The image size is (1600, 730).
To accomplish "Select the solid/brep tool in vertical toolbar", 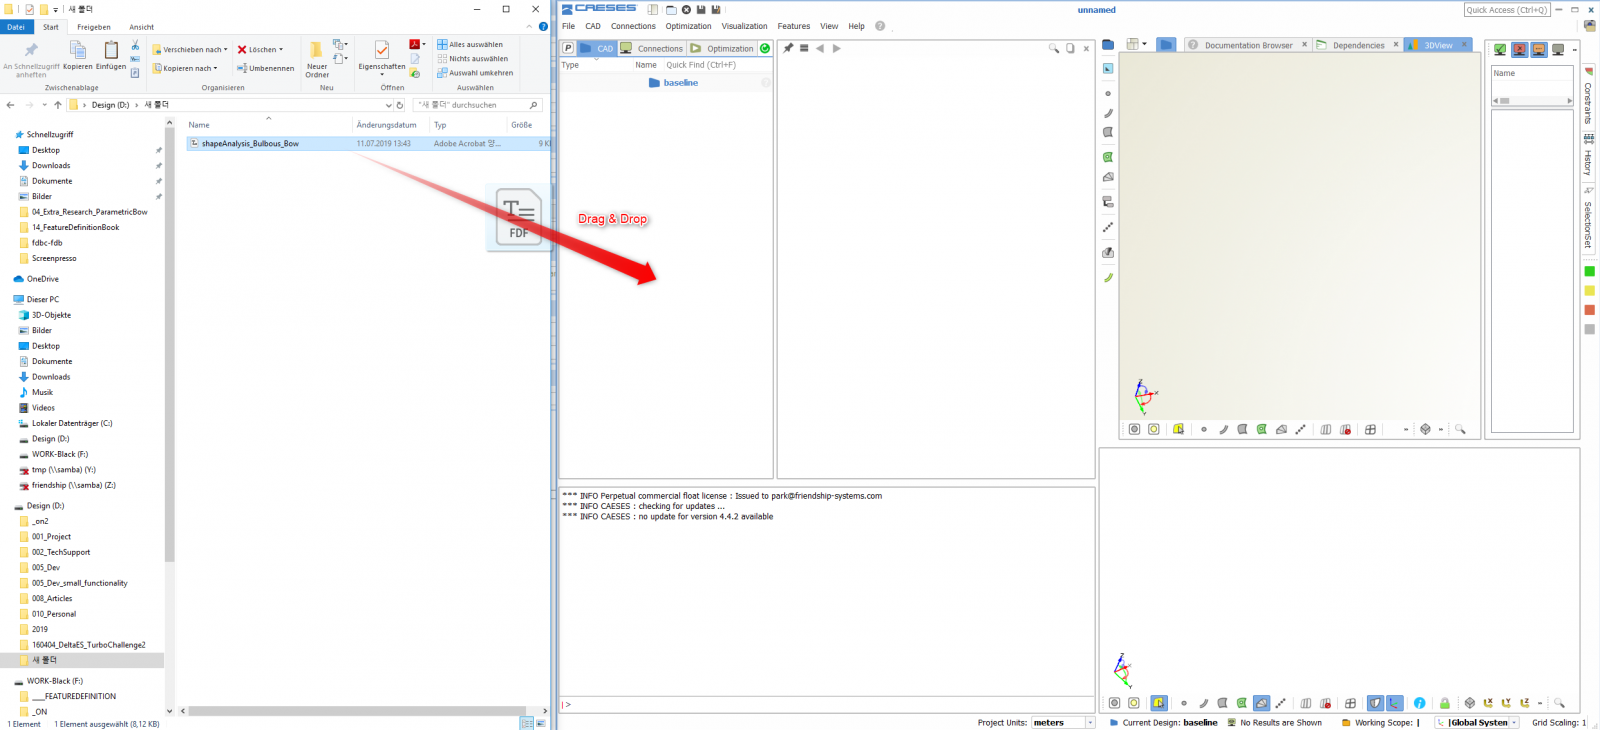I will pos(1108,177).
